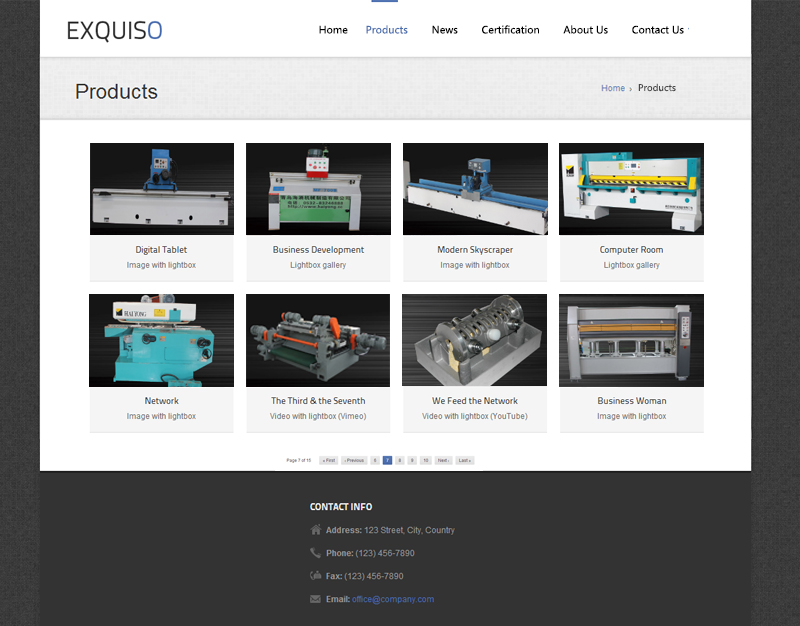Viewport: 800px width, 626px height.
Task: Open the Business Woman title link
Action: 631,401
